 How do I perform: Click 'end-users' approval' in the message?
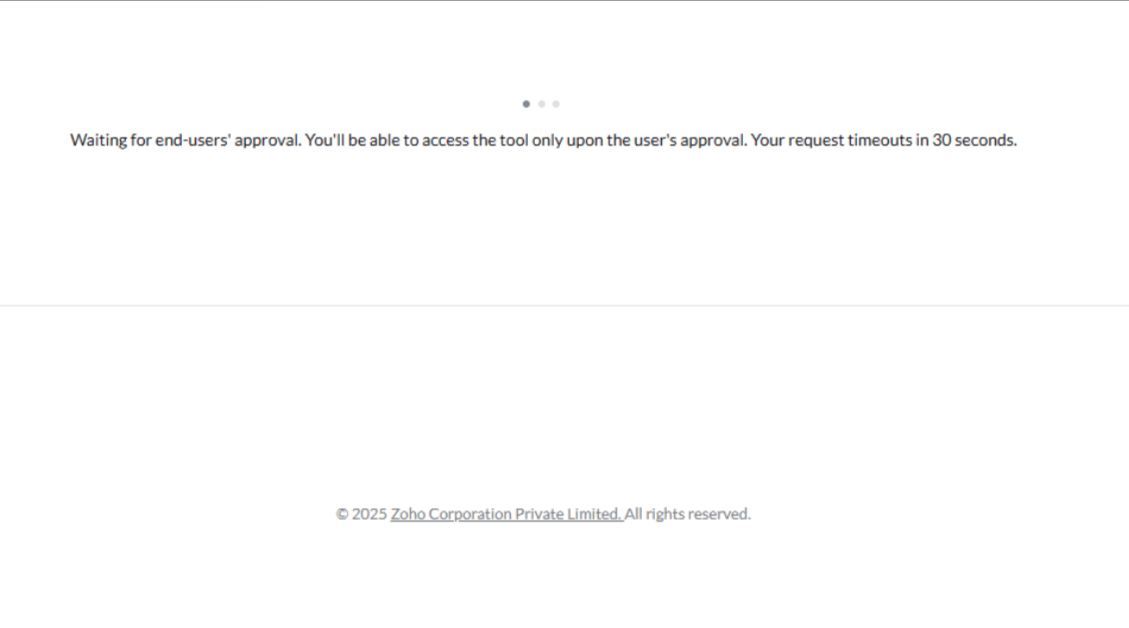coord(228,140)
